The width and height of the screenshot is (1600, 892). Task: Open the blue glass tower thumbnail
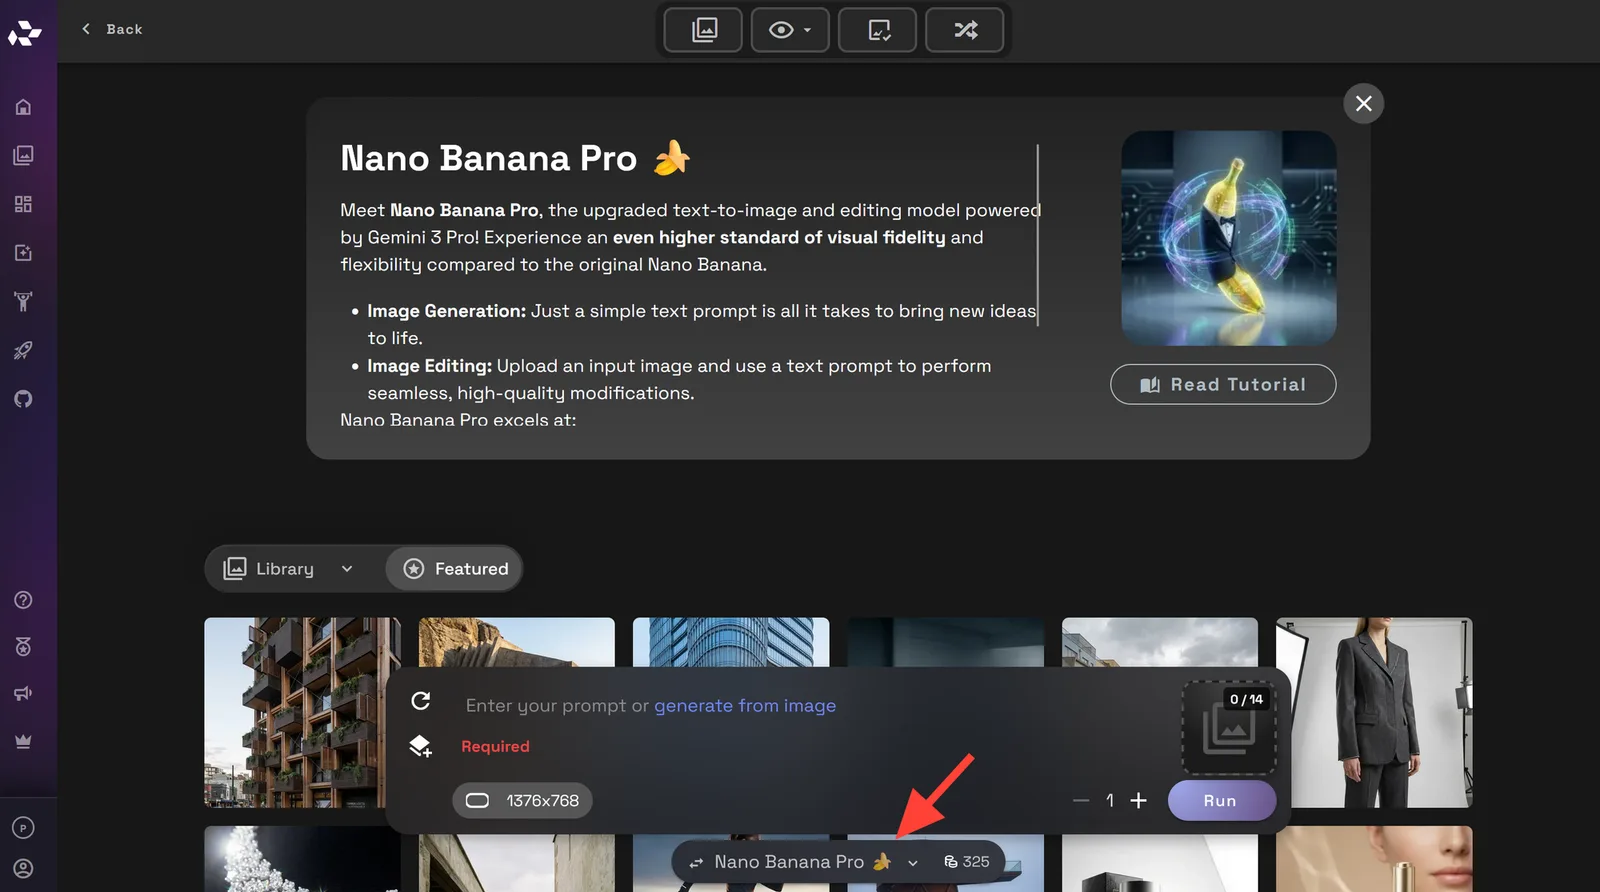[731, 642]
